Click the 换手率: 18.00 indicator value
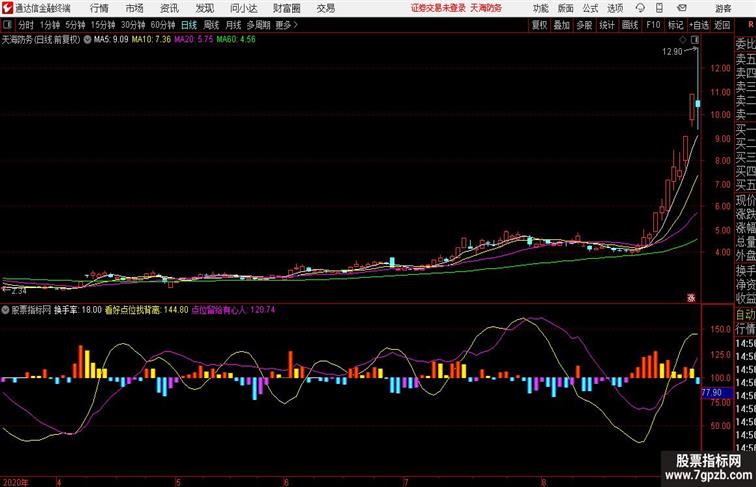 [78, 310]
